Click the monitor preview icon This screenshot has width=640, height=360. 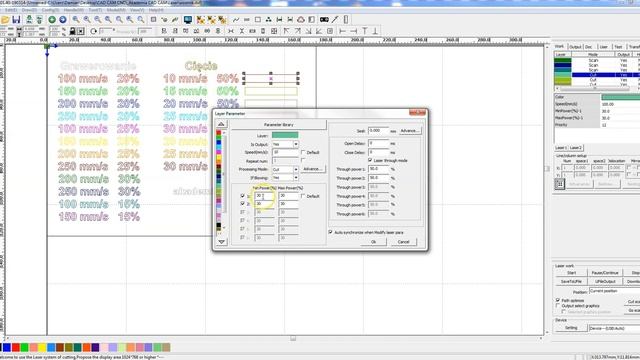tap(188, 20)
